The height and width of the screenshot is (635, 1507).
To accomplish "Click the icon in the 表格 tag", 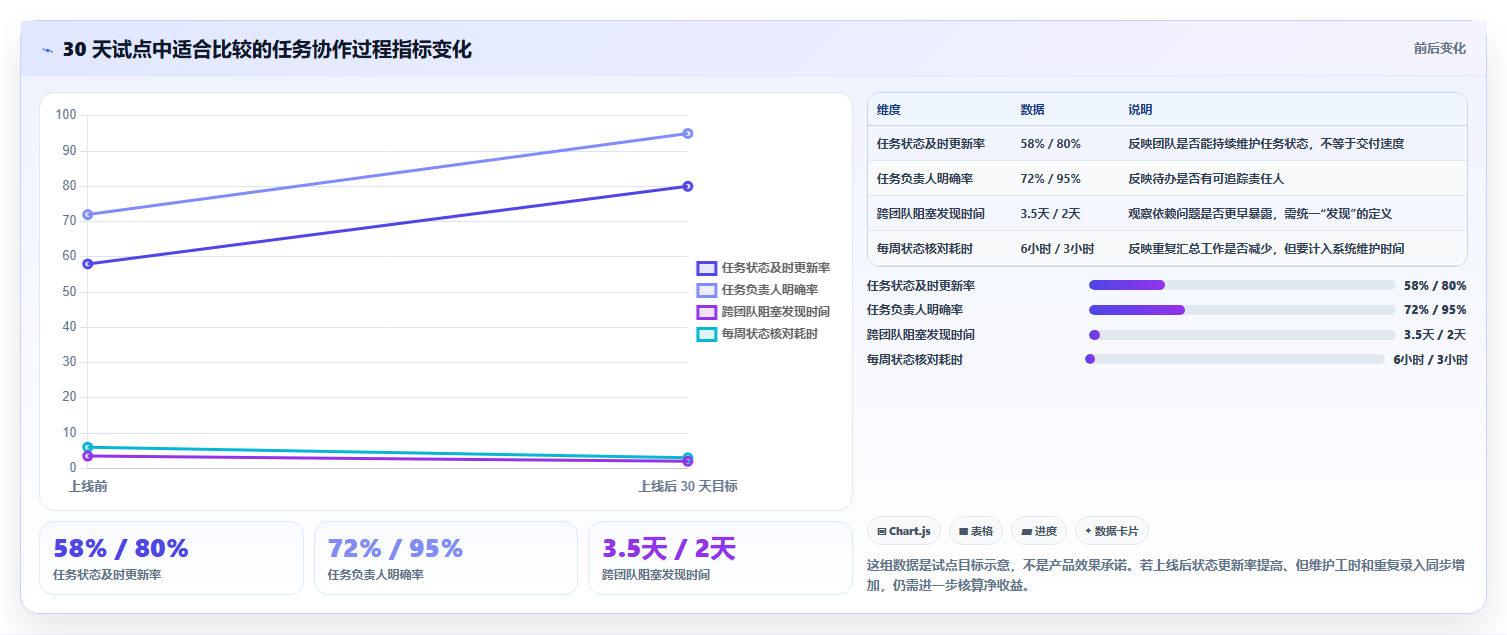I will click(x=963, y=532).
